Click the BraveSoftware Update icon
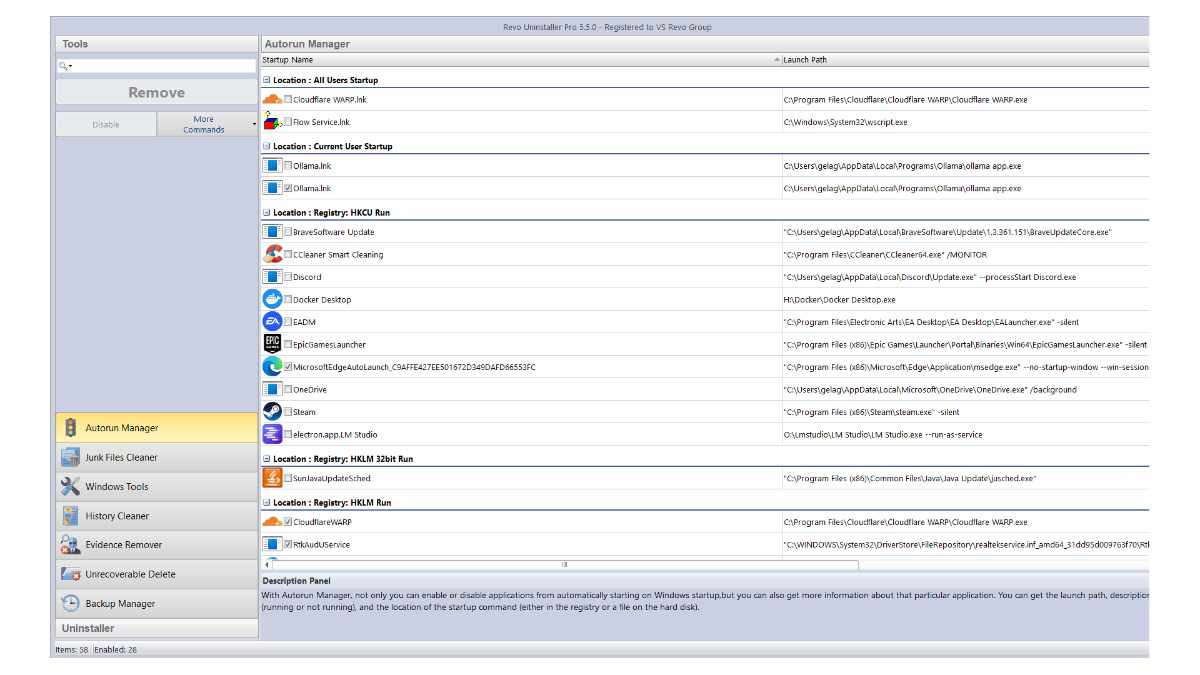 (272, 232)
